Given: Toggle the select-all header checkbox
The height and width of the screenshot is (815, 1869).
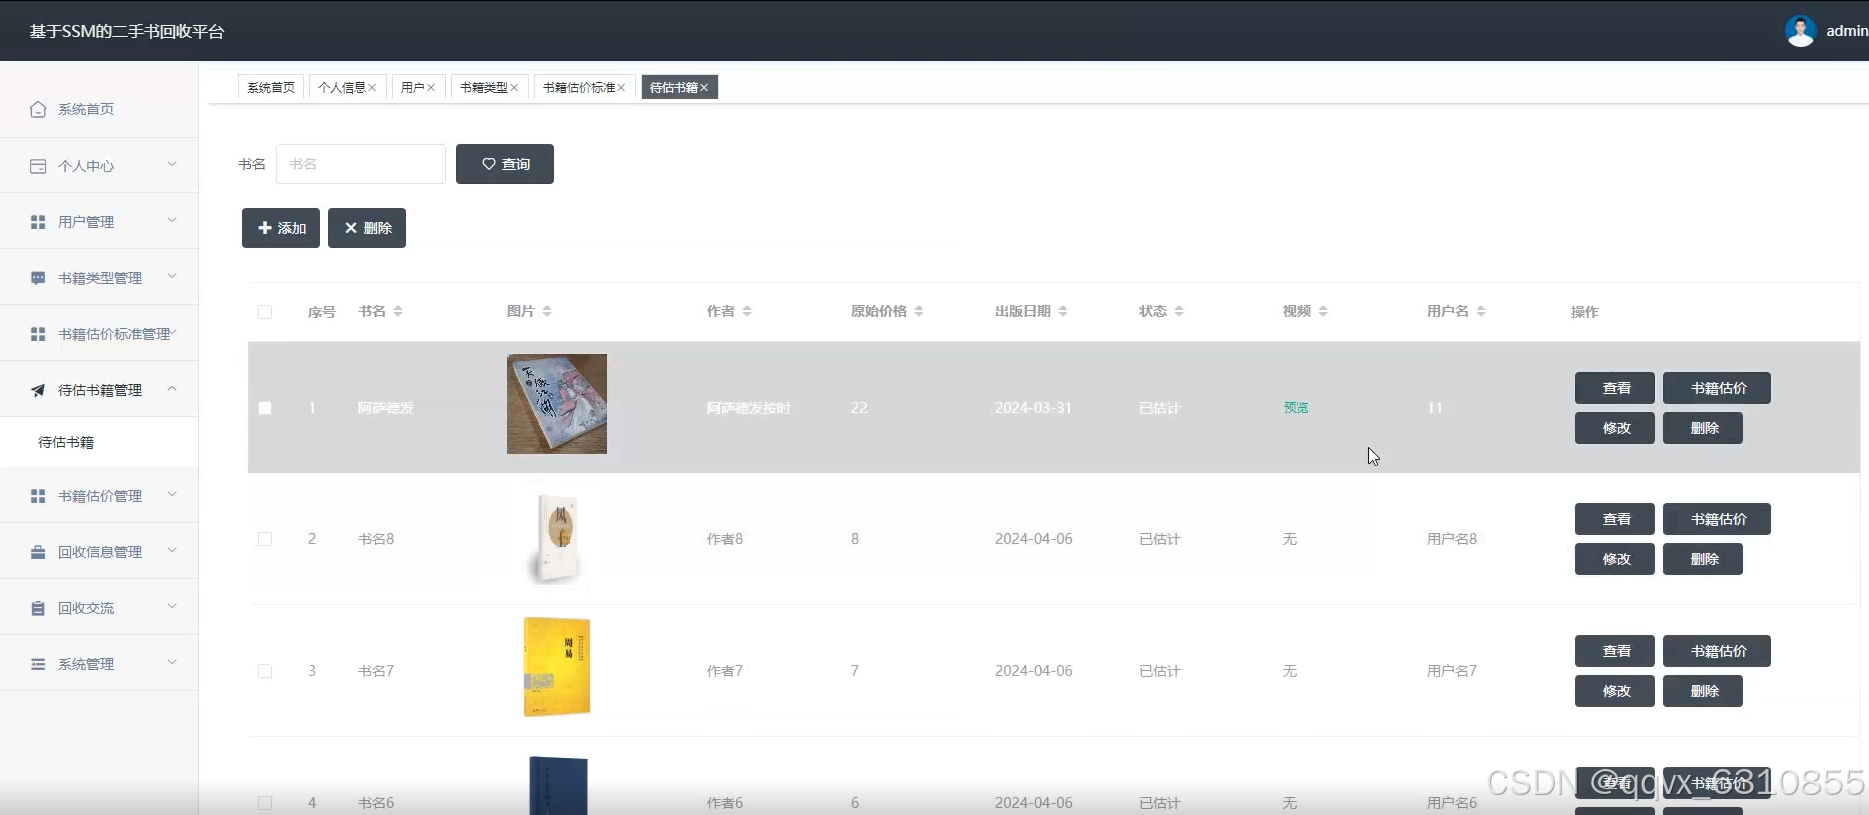Looking at the screenshot, I should coord(265,312).
